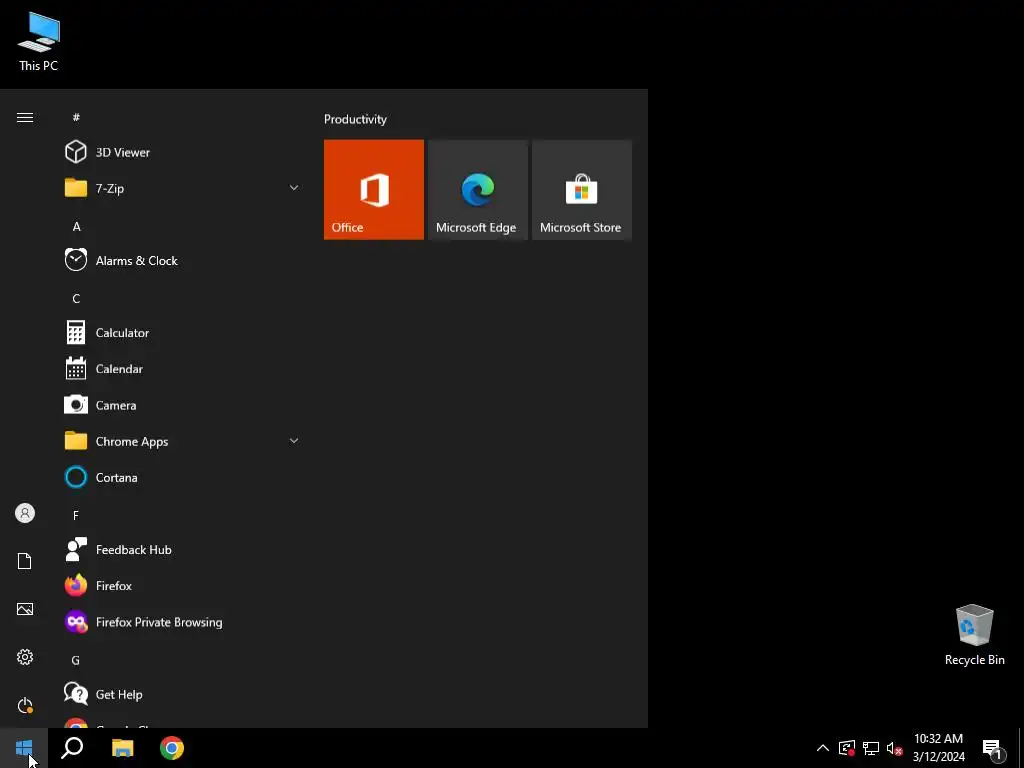This screenshot has height=768, width=1024.
Task: Open File Explorer from taskbar
Action: point(122,748)
